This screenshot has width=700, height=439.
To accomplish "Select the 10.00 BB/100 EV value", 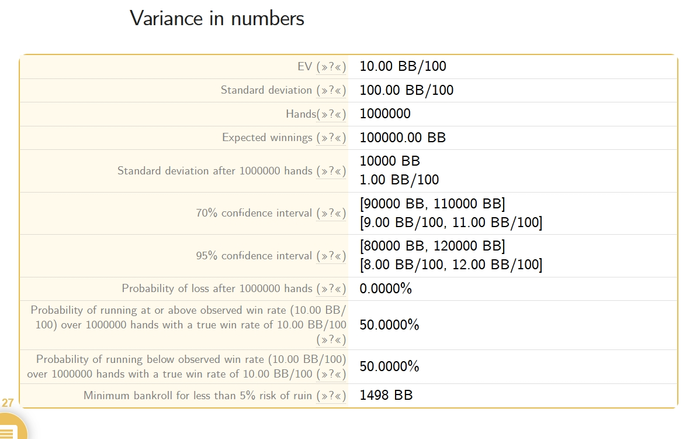I will 403,67.
